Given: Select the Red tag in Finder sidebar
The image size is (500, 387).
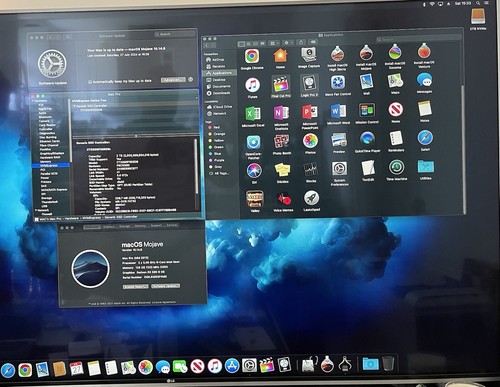Looking at the screenshot, I should 216,127.
